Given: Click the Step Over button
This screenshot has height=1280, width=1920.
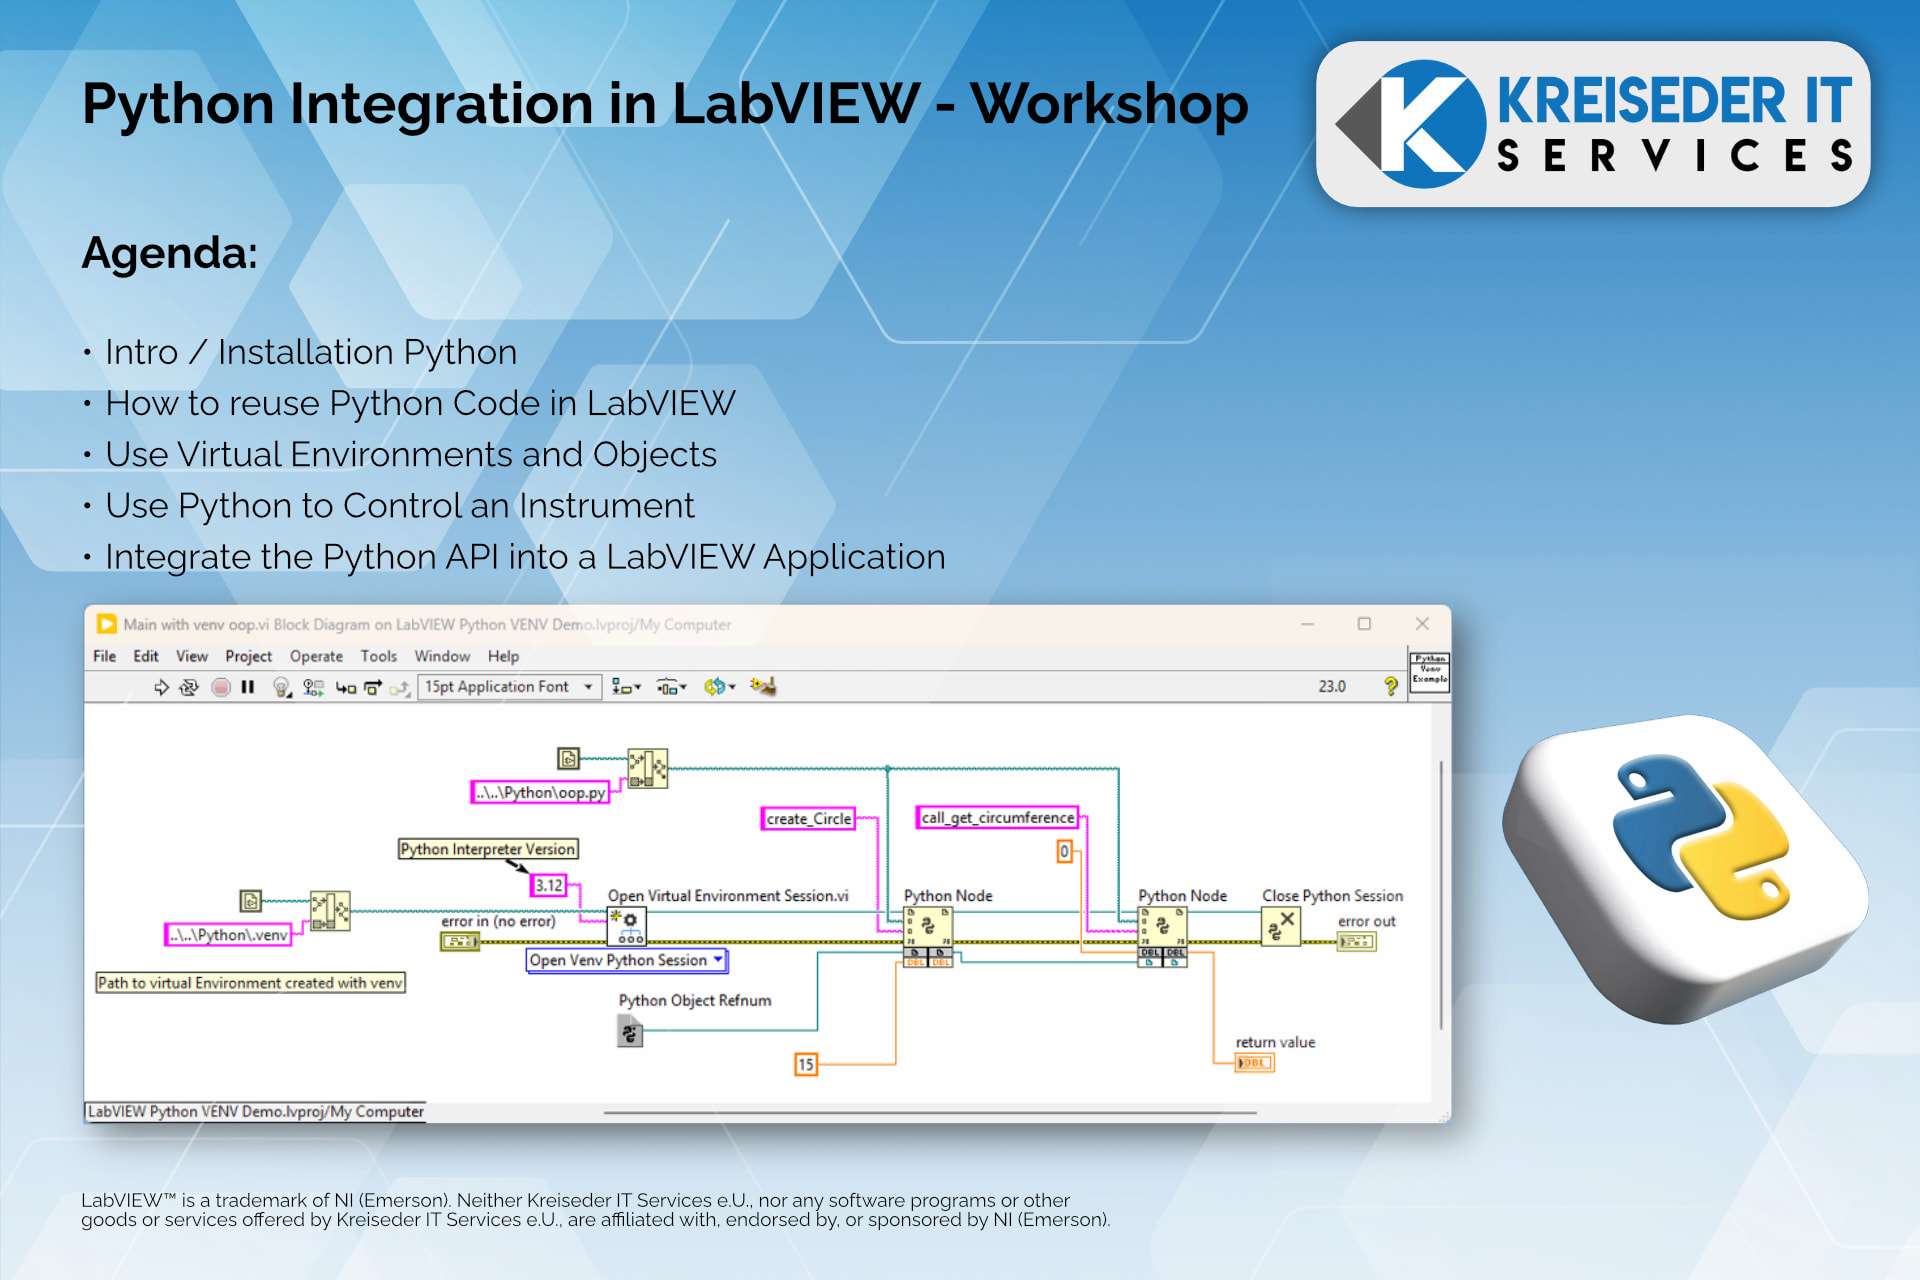Looking at the screenshot, I should coord(373,687).
